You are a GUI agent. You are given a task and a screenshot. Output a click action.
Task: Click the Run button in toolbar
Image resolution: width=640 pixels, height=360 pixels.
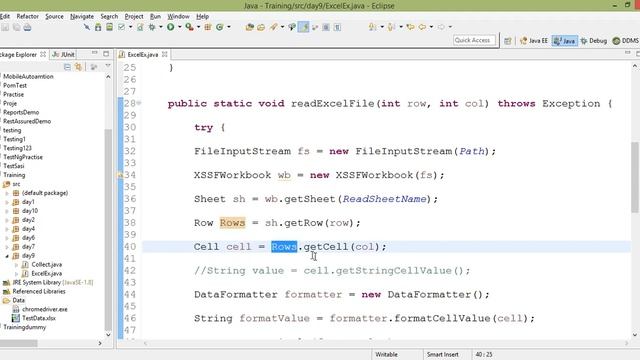171,27
